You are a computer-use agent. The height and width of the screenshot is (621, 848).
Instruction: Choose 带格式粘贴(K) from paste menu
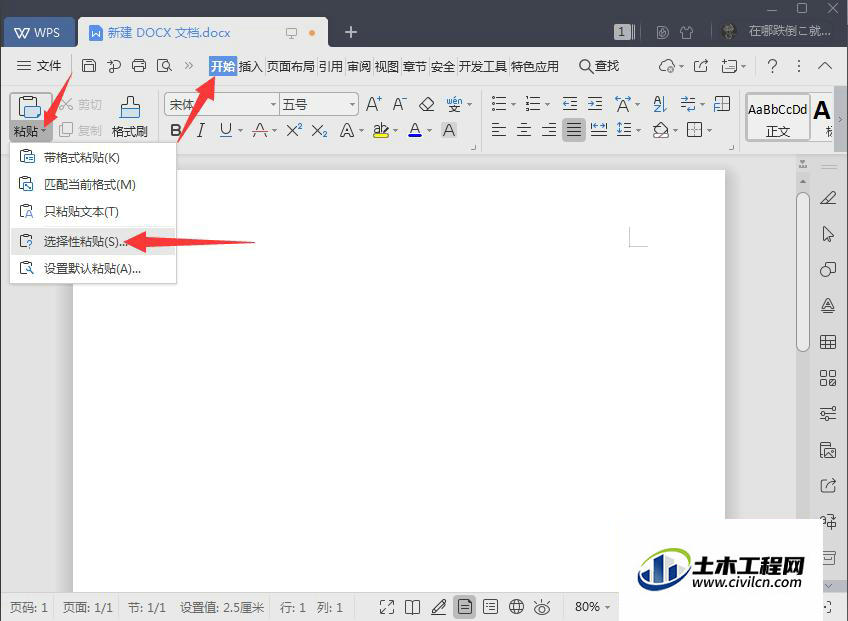coord(93,157)
